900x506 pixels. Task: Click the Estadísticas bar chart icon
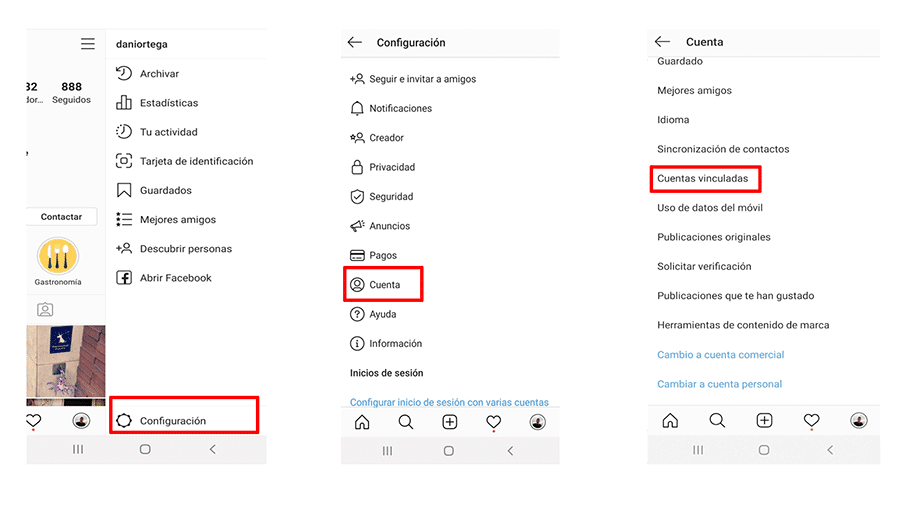[124, 102]
